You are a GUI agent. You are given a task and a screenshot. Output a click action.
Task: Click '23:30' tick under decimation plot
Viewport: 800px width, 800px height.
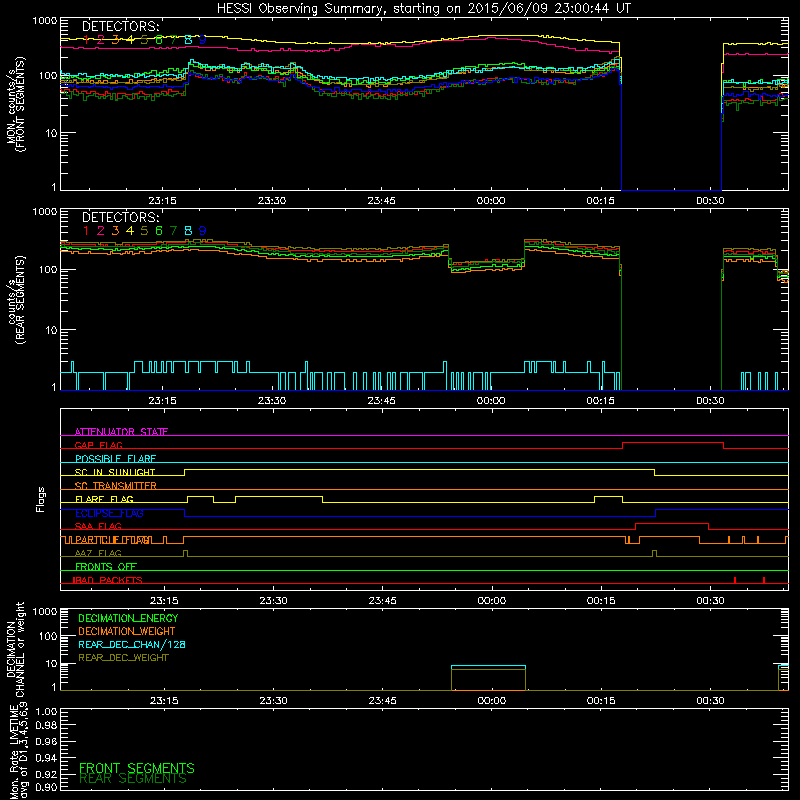[273, 701]
